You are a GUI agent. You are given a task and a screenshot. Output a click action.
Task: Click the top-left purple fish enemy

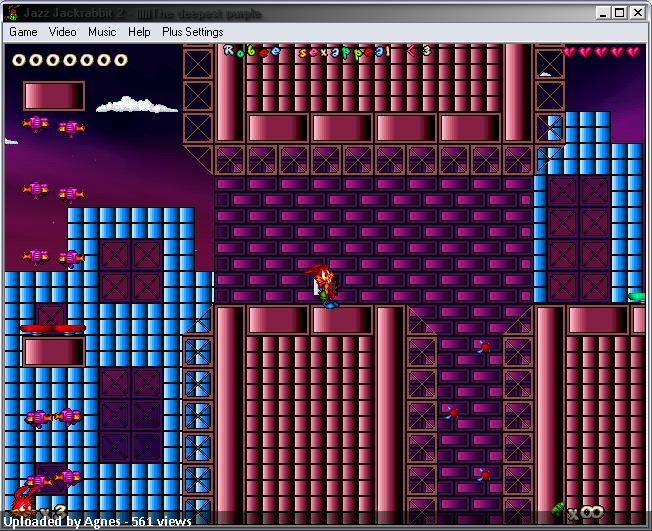click(36, 123)
